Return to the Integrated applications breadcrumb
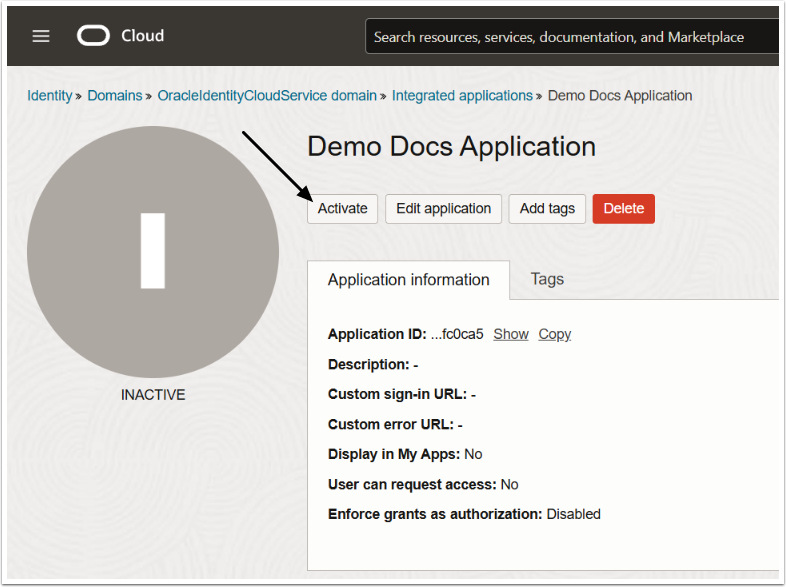 [x=462, y=96]
